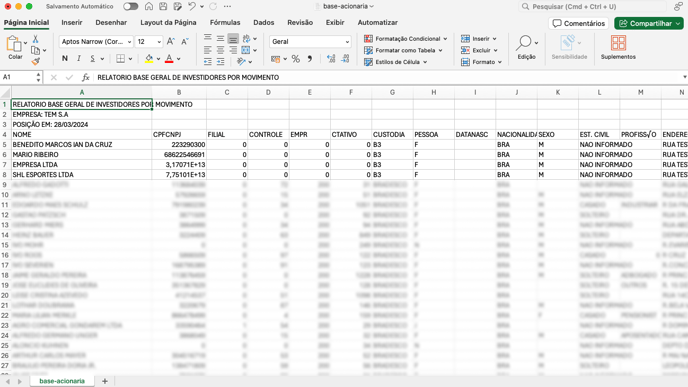Click the Excluir cells button
This screenshot has width=688, height=387.
(x=479, y=50)
